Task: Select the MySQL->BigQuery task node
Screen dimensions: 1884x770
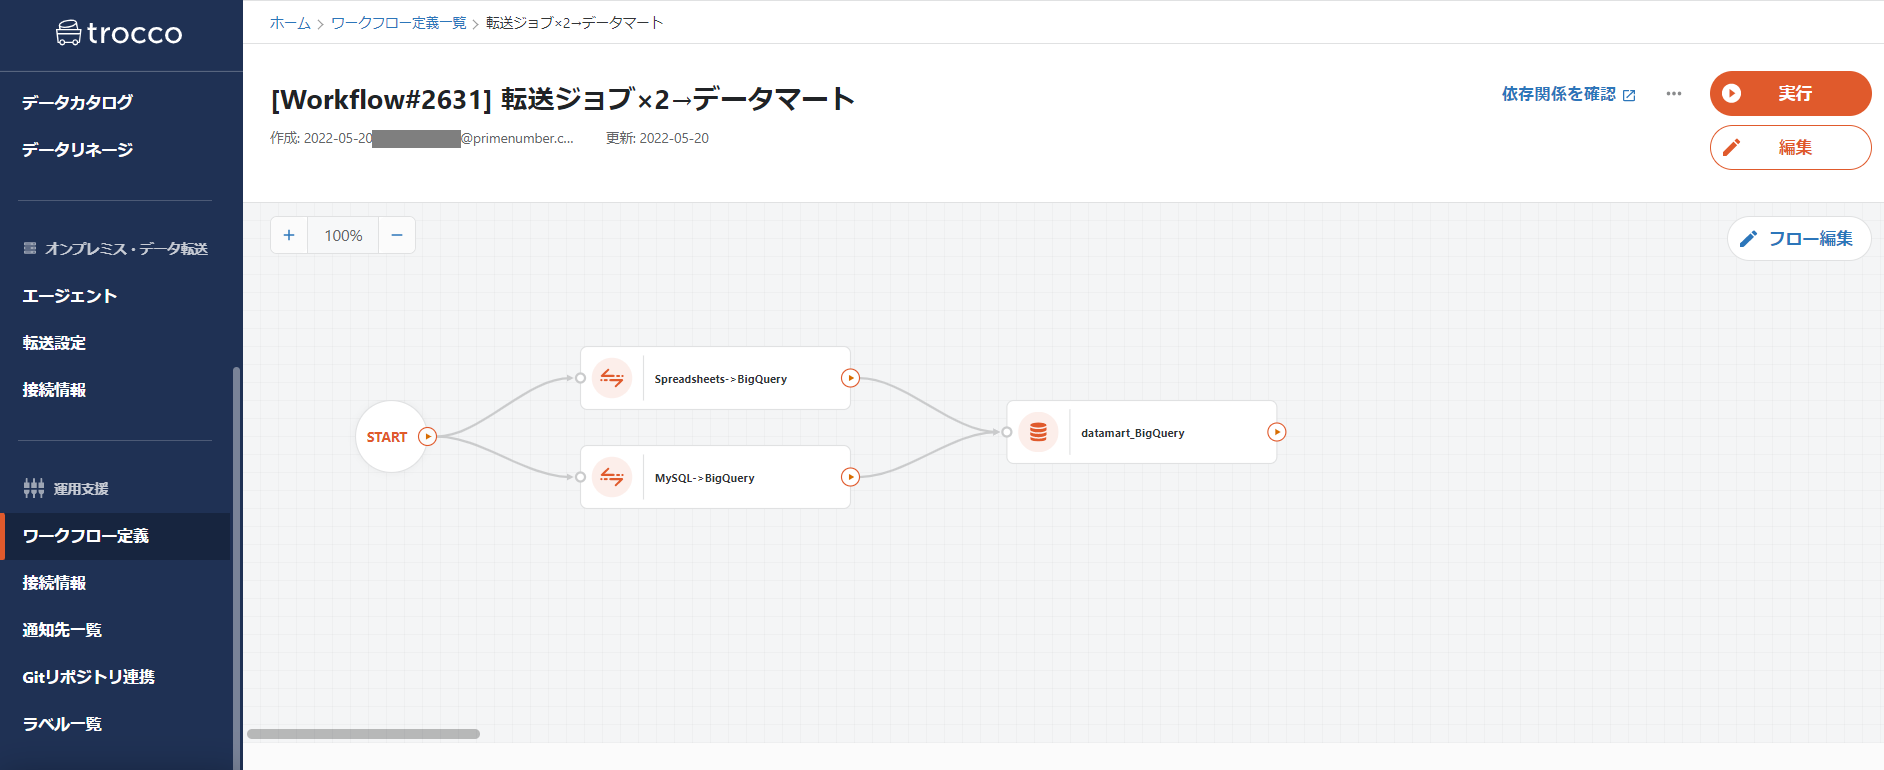Action: [715, 477]
